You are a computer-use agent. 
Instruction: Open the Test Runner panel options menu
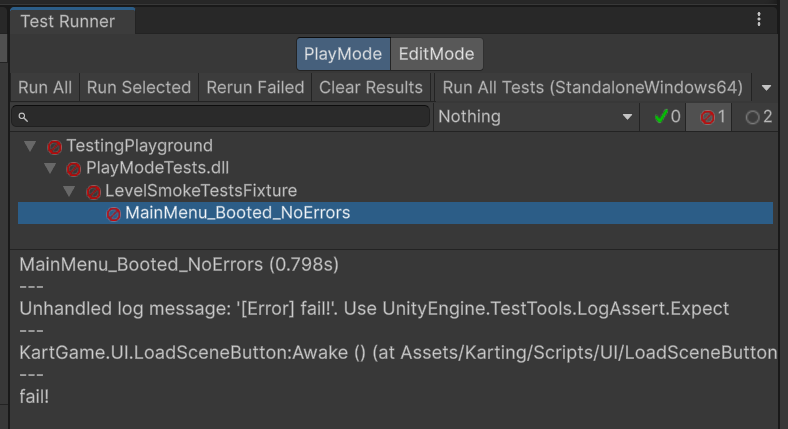(x=759, y=20)
